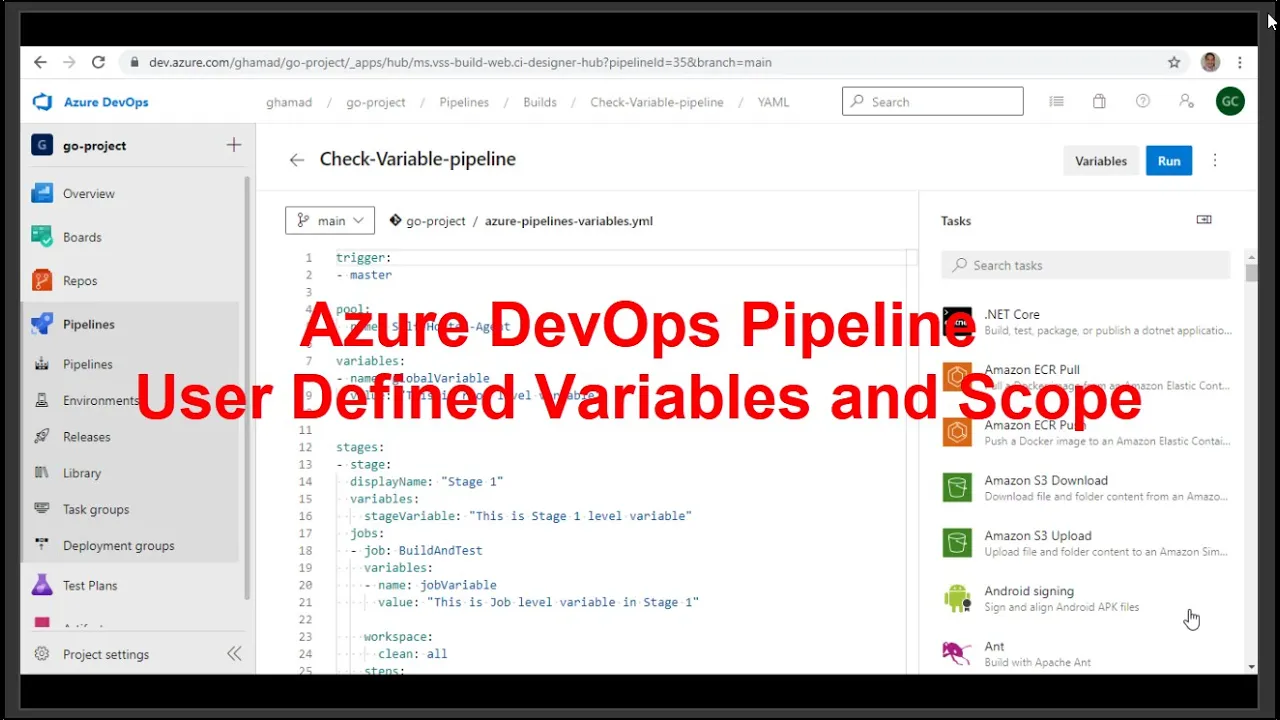1280x720 pixels.
Task: Click the browser address bar
Action: 640,62
